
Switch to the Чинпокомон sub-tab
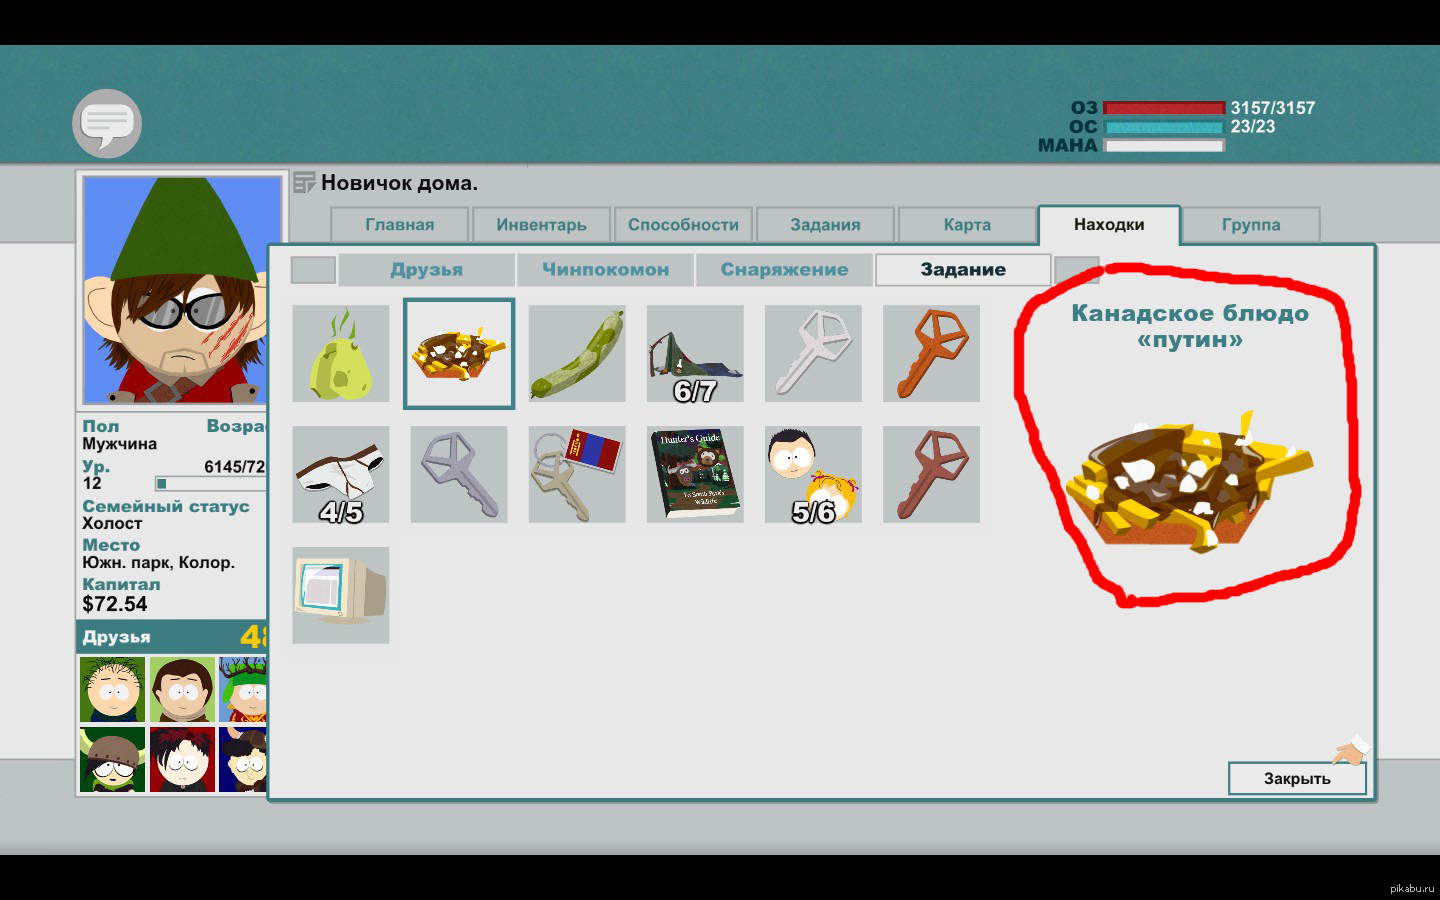coord(605,270)
